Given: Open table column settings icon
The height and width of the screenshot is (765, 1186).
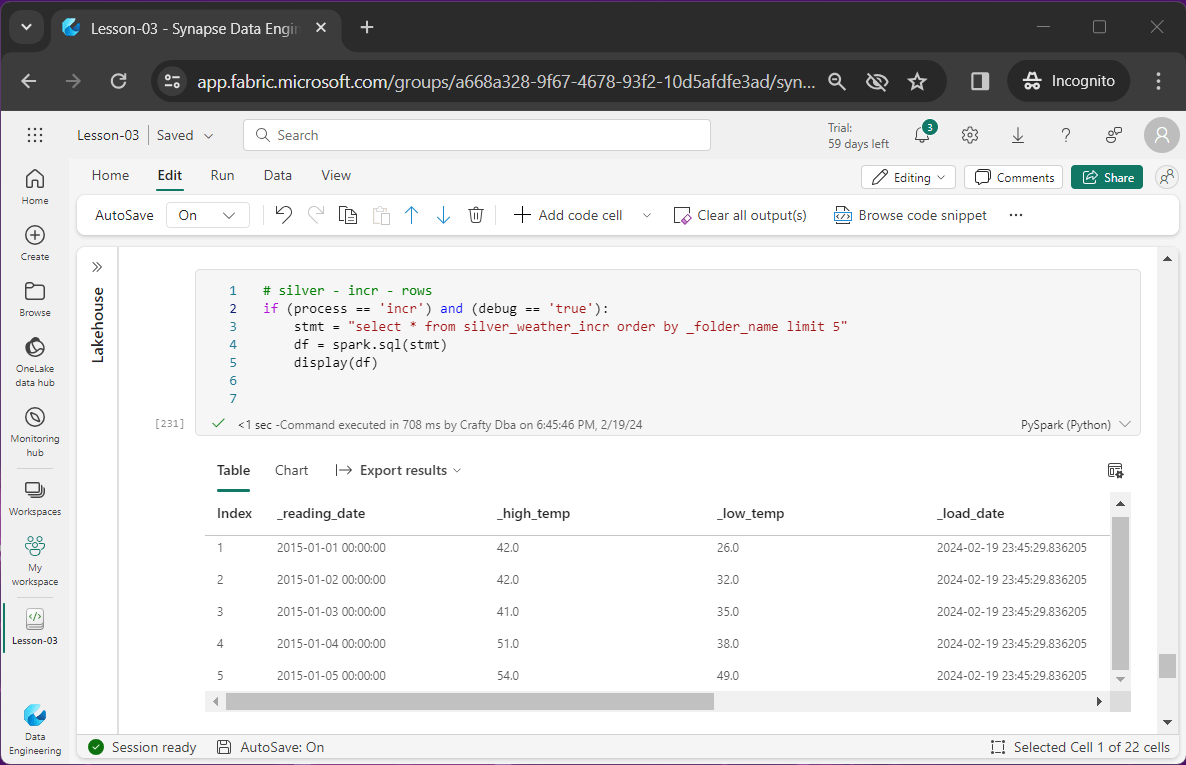Looking at the screenshot, I should (1115, 470).
